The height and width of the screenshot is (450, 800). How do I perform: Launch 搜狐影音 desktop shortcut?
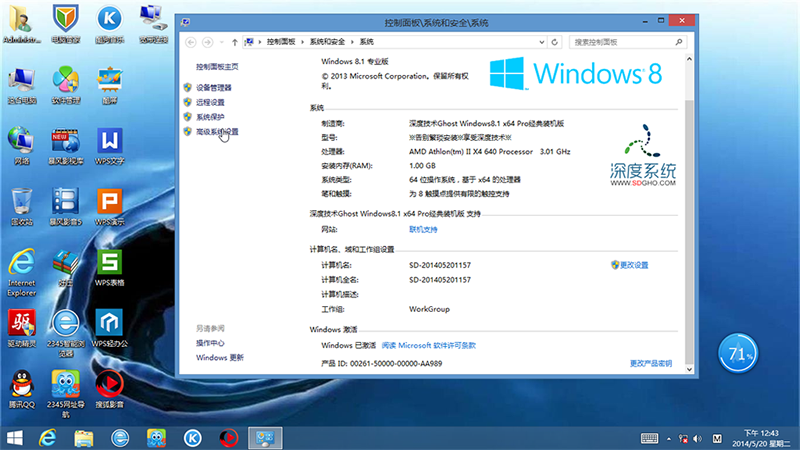(x=109, y=390)
